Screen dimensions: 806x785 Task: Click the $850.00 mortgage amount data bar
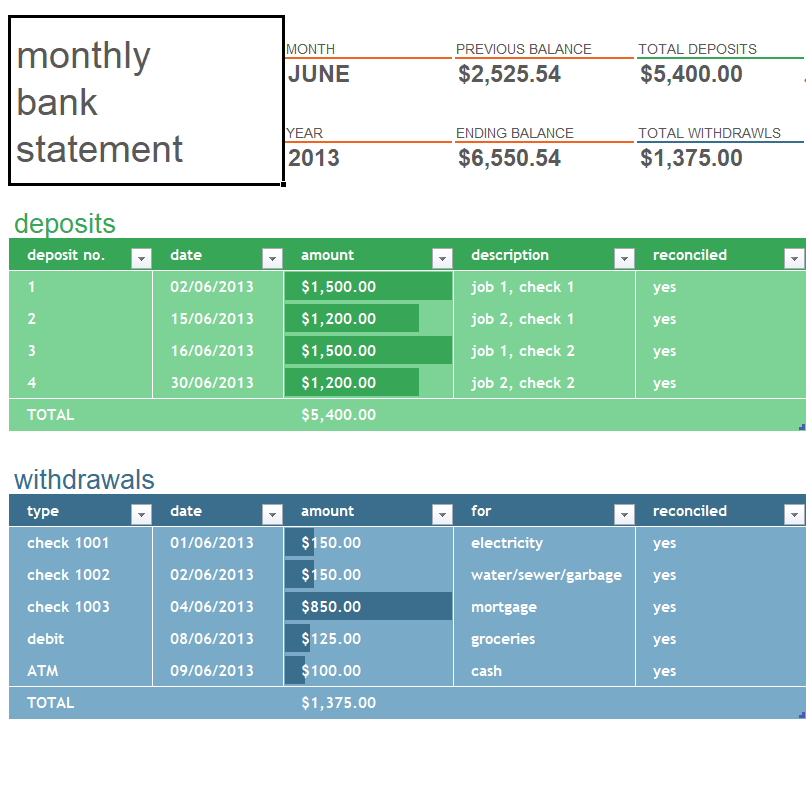pyautogui.click(x=368, y=607)
